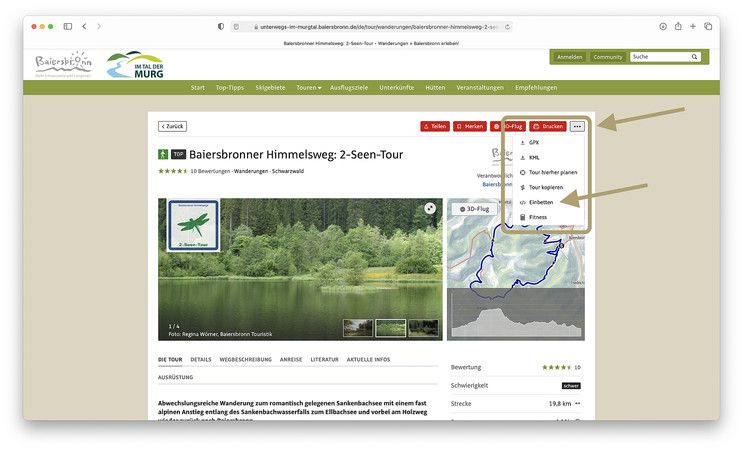
Task: Click the 10 Bewertungen link
Action: 210,171
